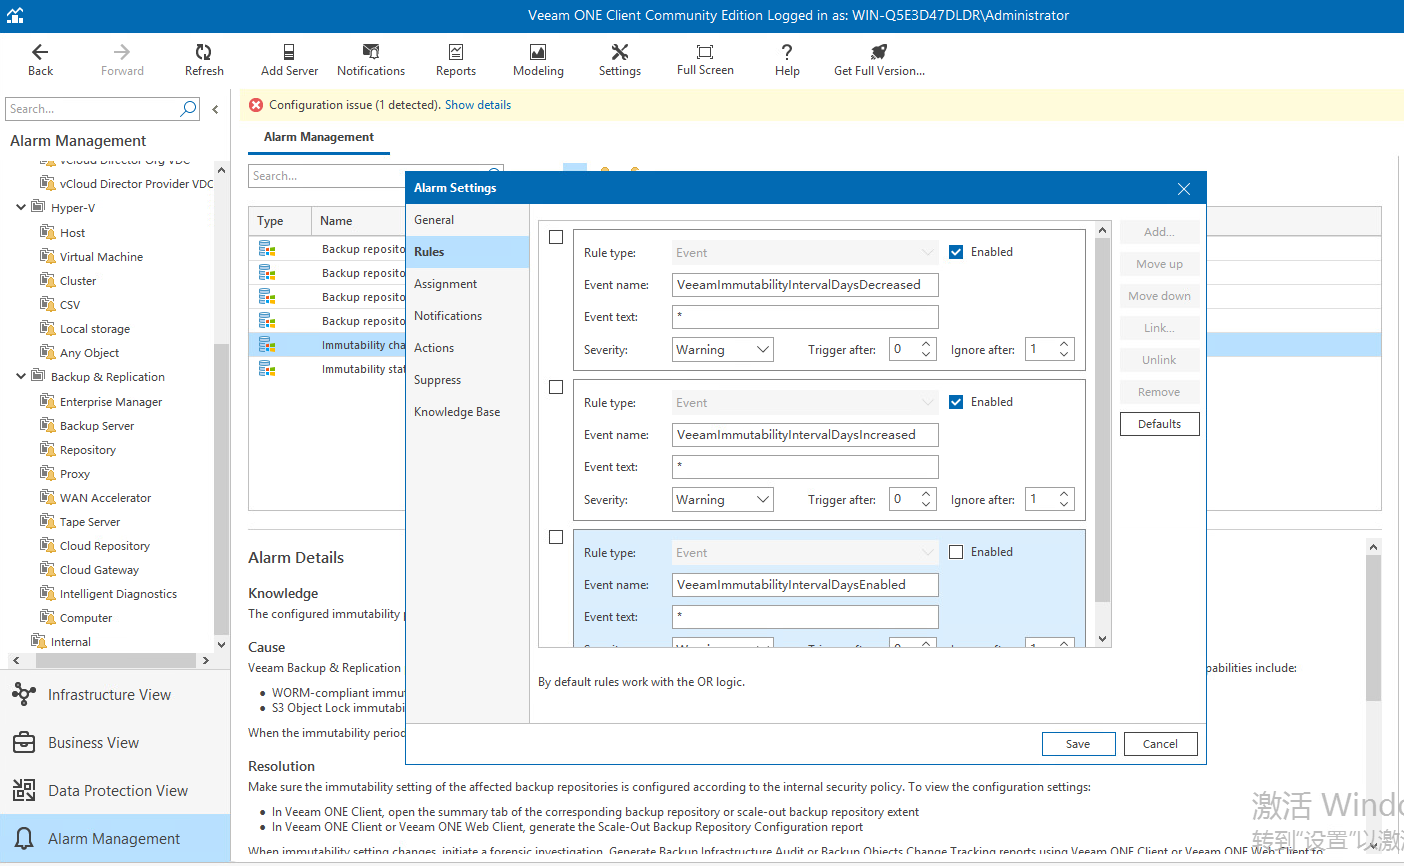
Task: Go Back using the toolbar arrow
Action: pos(40,52)
